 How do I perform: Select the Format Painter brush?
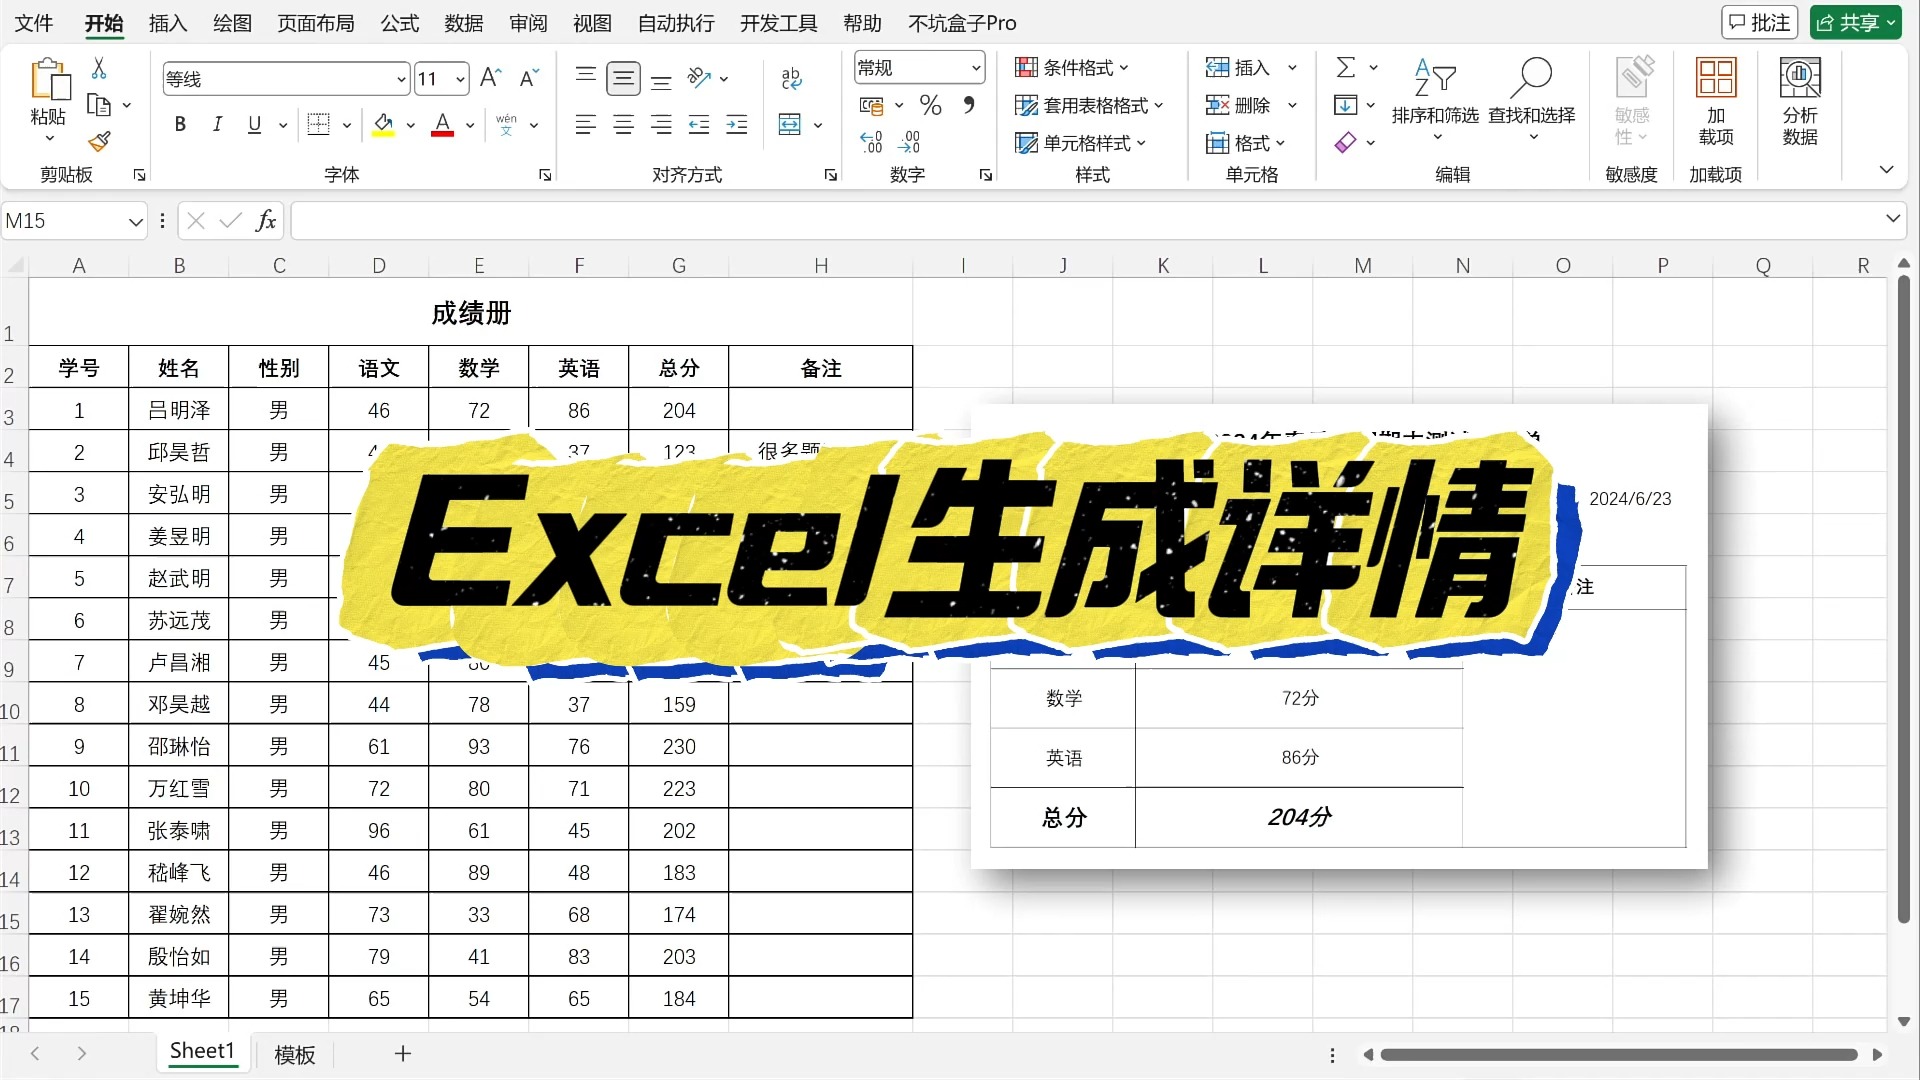(x=99, y=141)
